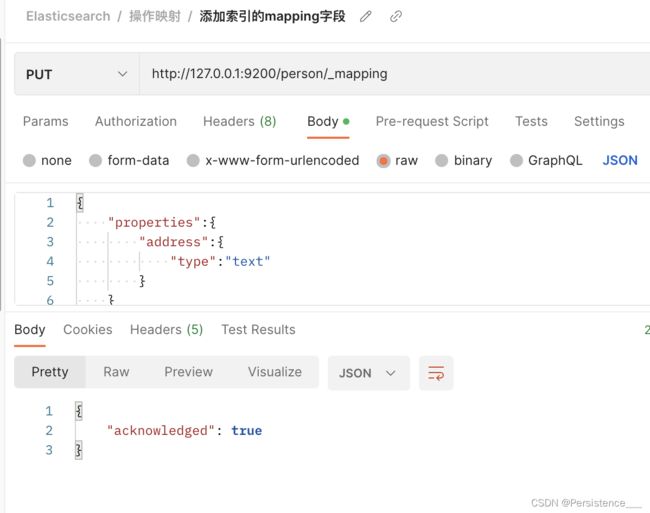Open the response Test Results tab

258,330
